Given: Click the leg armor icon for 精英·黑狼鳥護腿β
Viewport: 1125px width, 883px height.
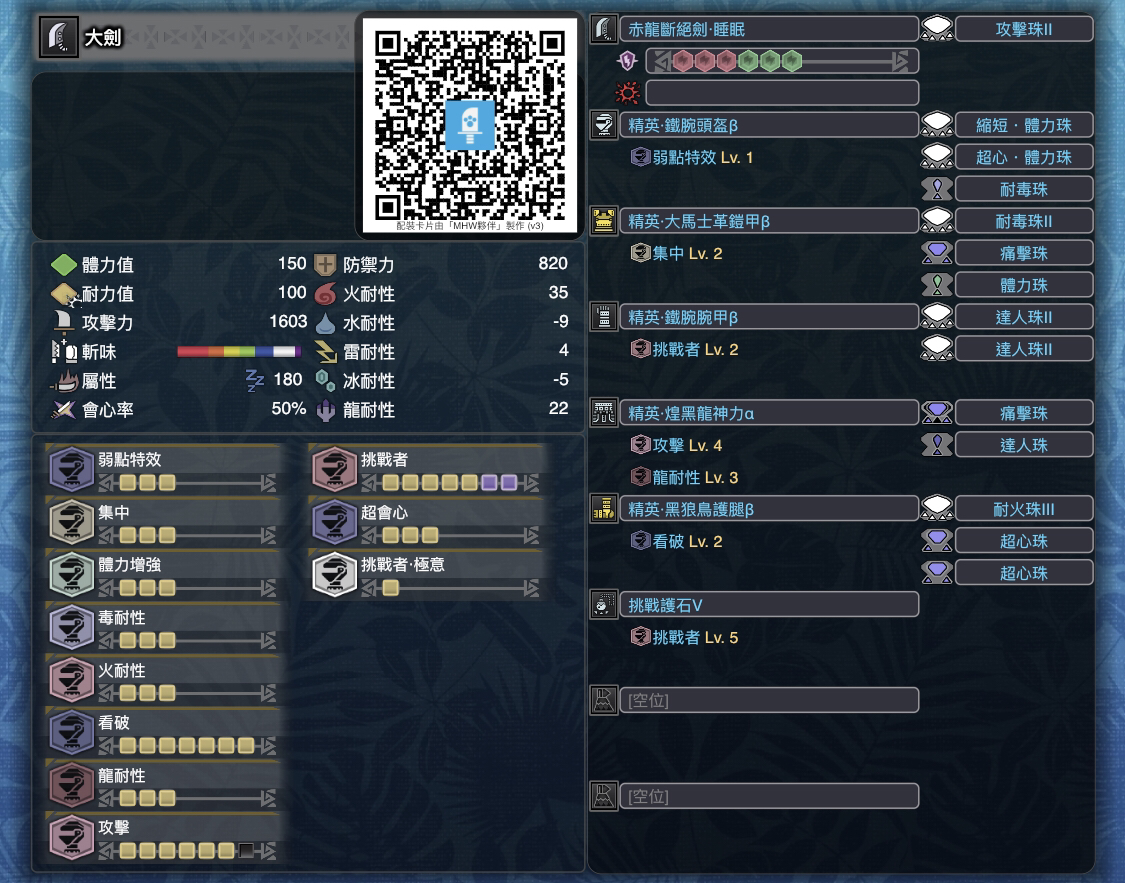Looking at the screenshot, I should [603, 509].
